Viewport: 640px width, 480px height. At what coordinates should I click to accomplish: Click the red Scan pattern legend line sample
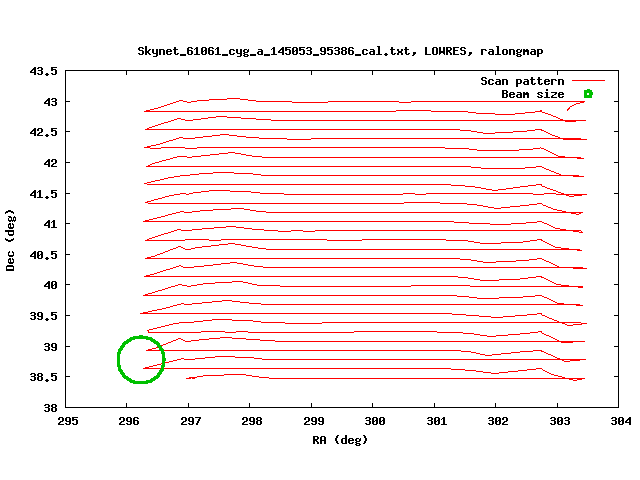(589, 81)
